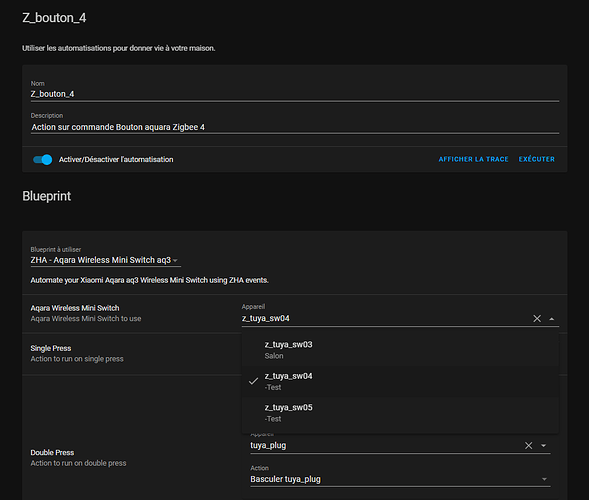Expand the tuya_plug device dropdown
Image resolution: width=589 pixels, height=500 pixels.
pyautogui.click(x=543, y=446)
